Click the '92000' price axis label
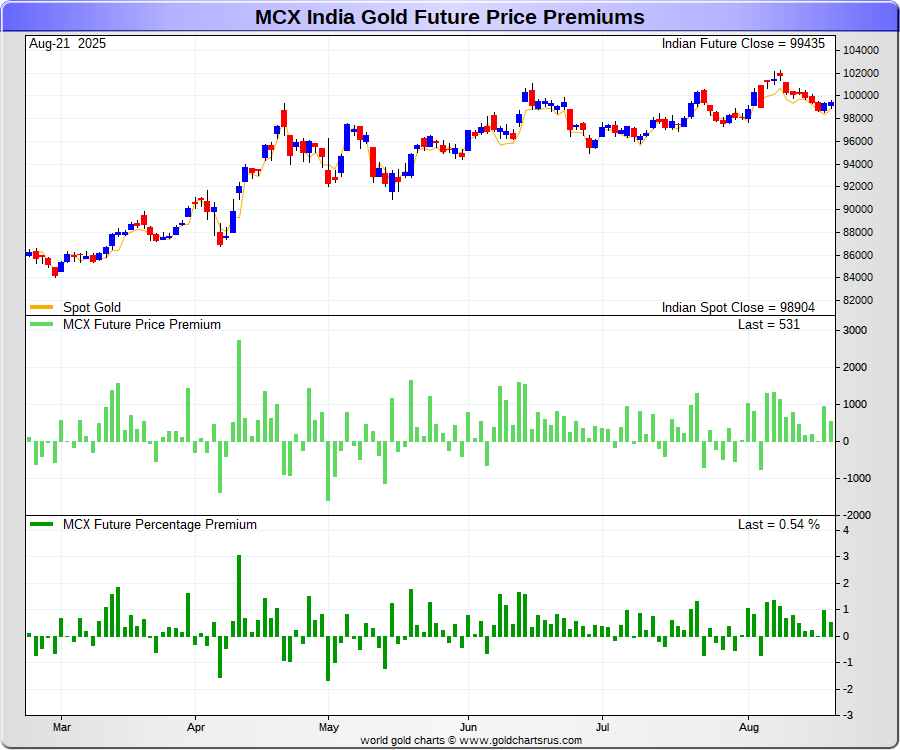The width and height of the screenshot is (900, 750). pos(858,186)
